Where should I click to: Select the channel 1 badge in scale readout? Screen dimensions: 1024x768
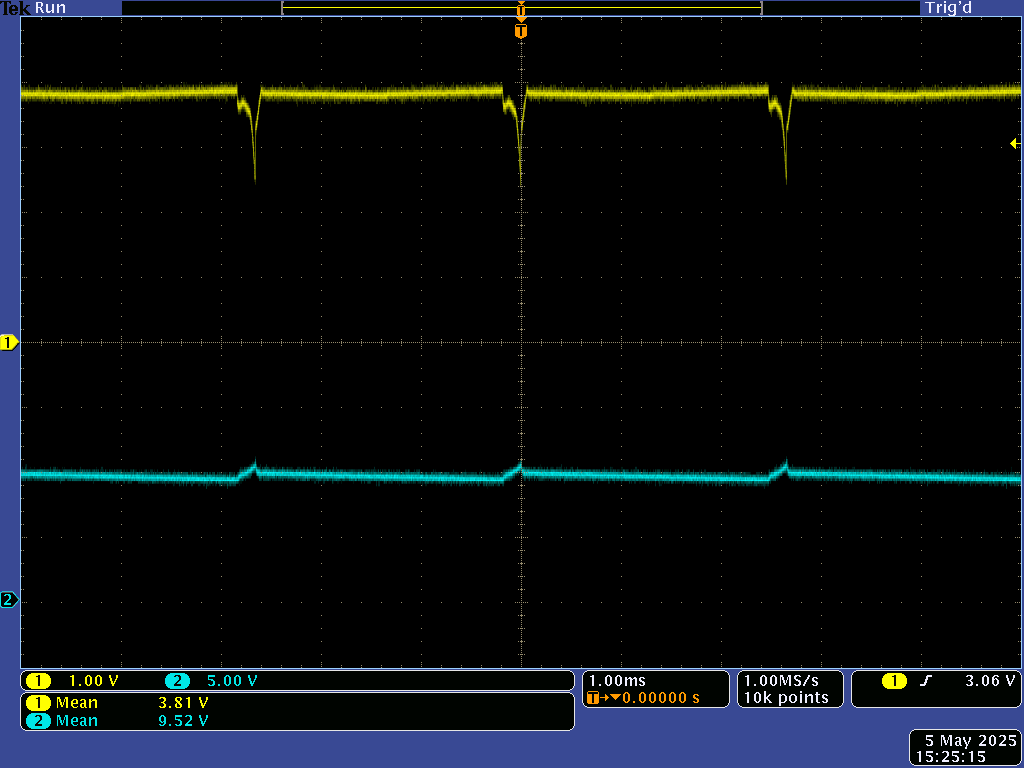[39, 681]
